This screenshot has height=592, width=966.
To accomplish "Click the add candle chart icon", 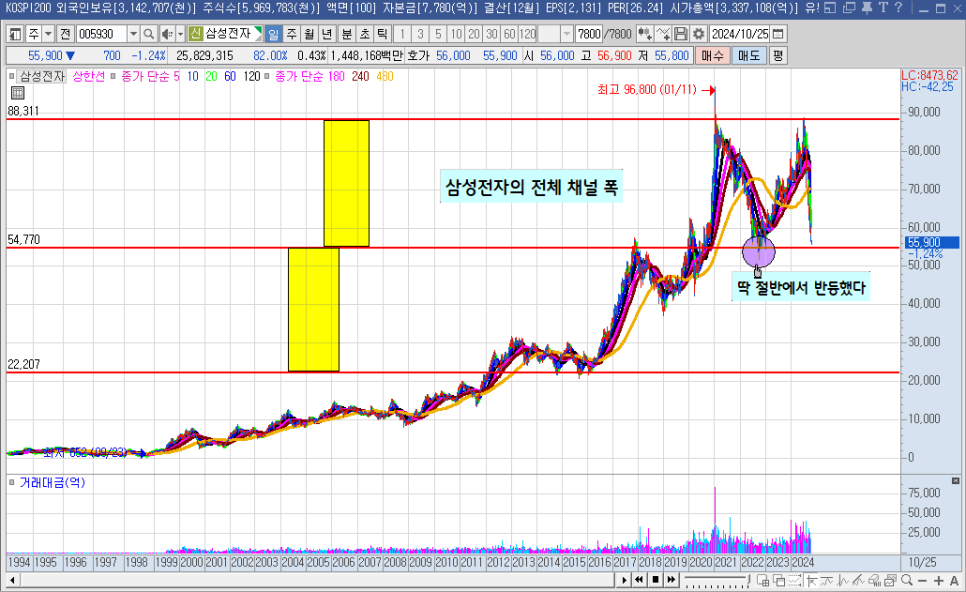I will (x=644, y=34).
